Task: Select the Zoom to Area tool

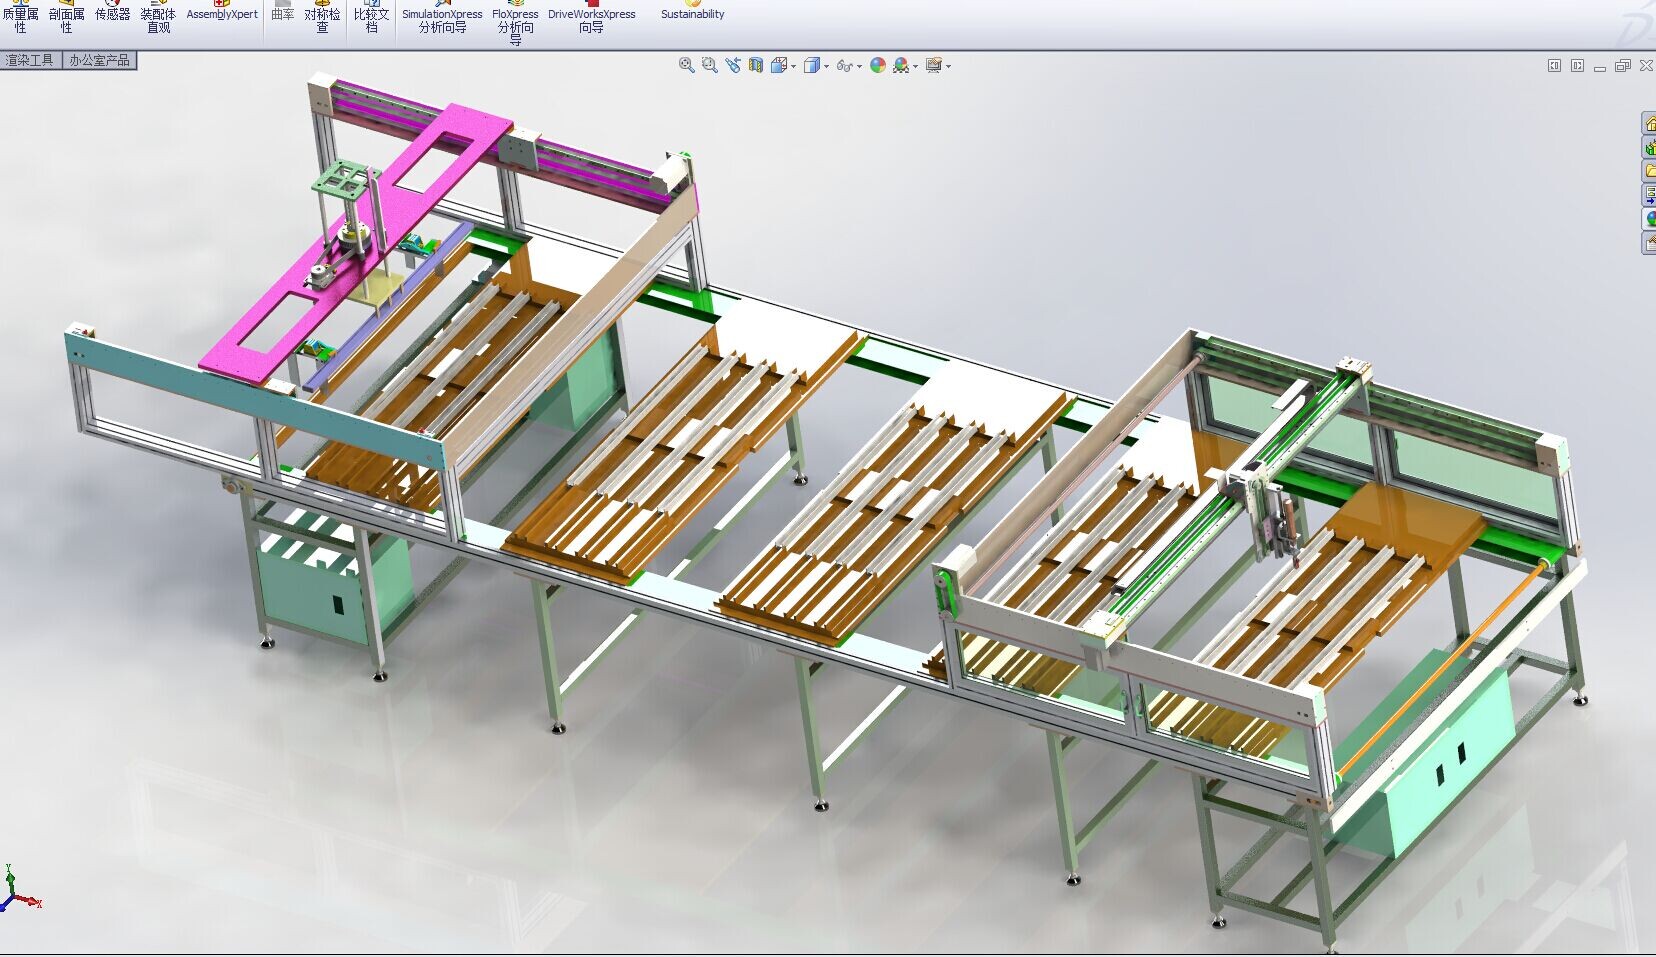Action: pyautogui.click(x=709, y=65)
